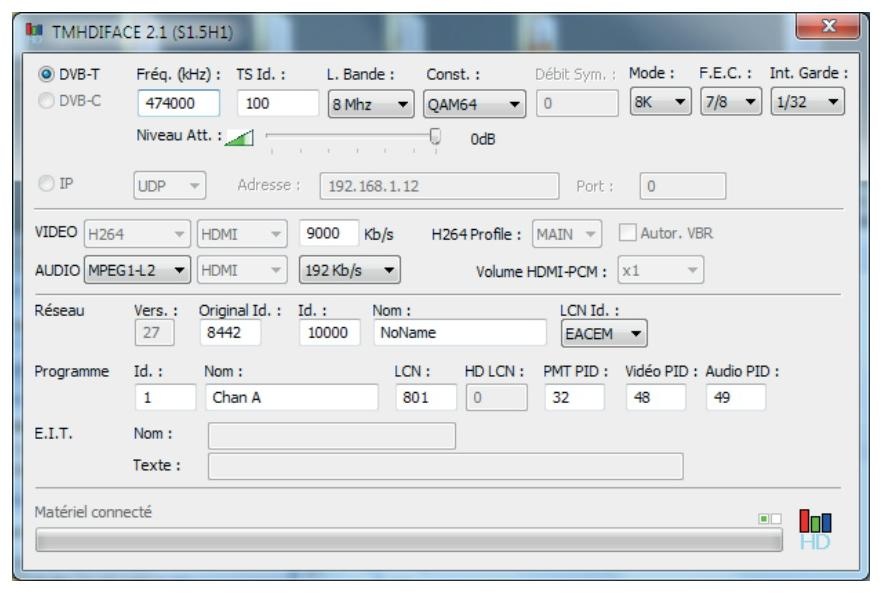
Task: Click the Fréq. (kHz) field 474000
Action: coord(179,103)
